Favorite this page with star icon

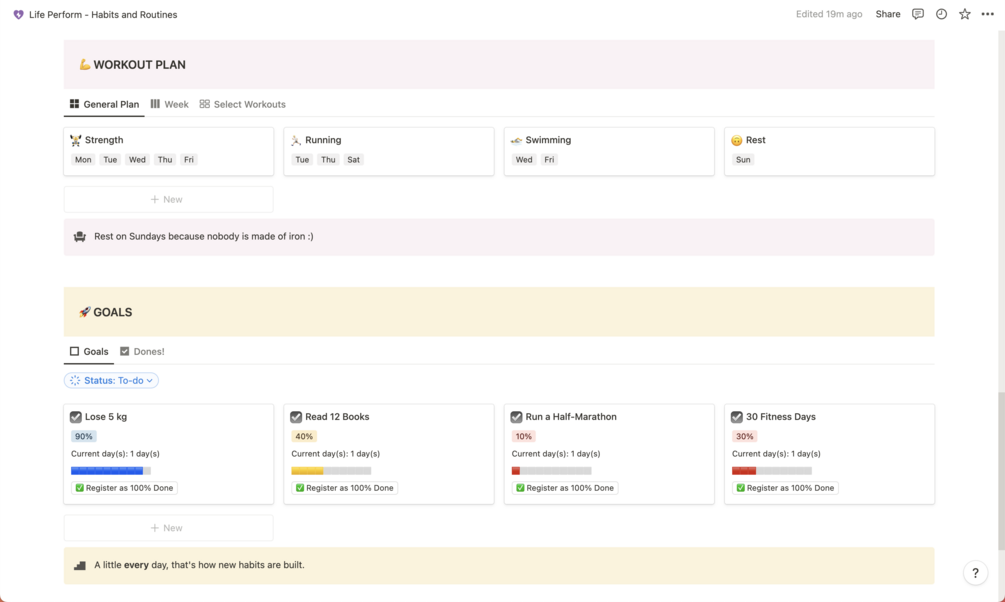964,14
